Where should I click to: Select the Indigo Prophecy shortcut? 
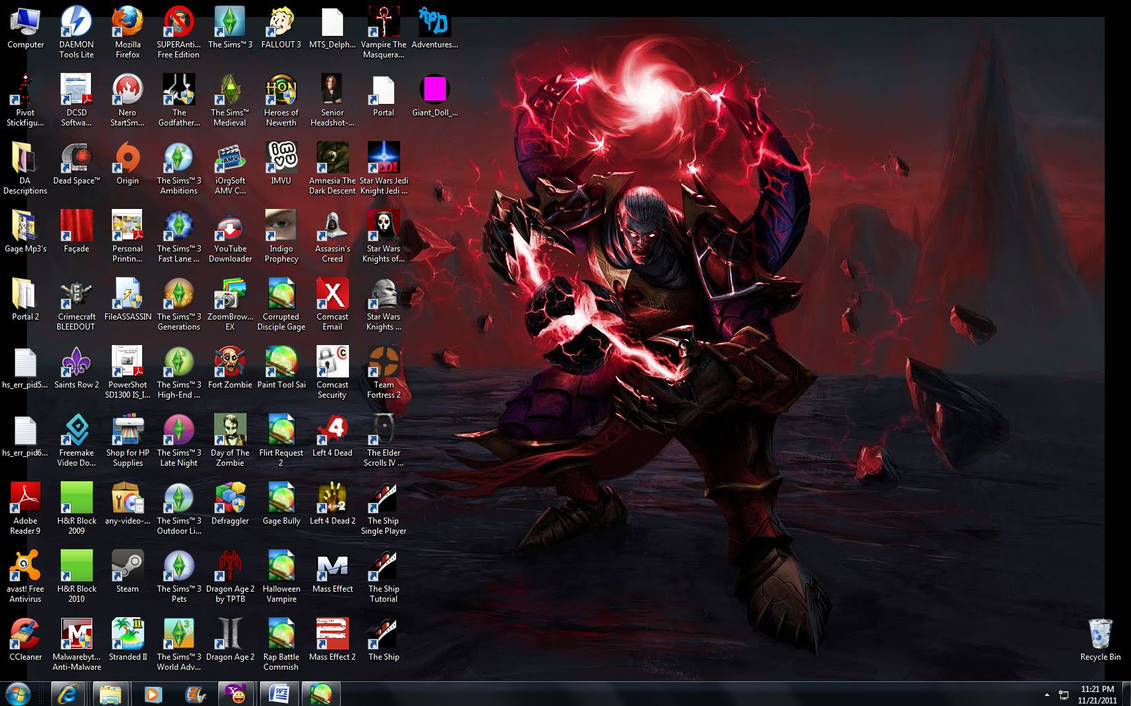[x=281, y=237]
